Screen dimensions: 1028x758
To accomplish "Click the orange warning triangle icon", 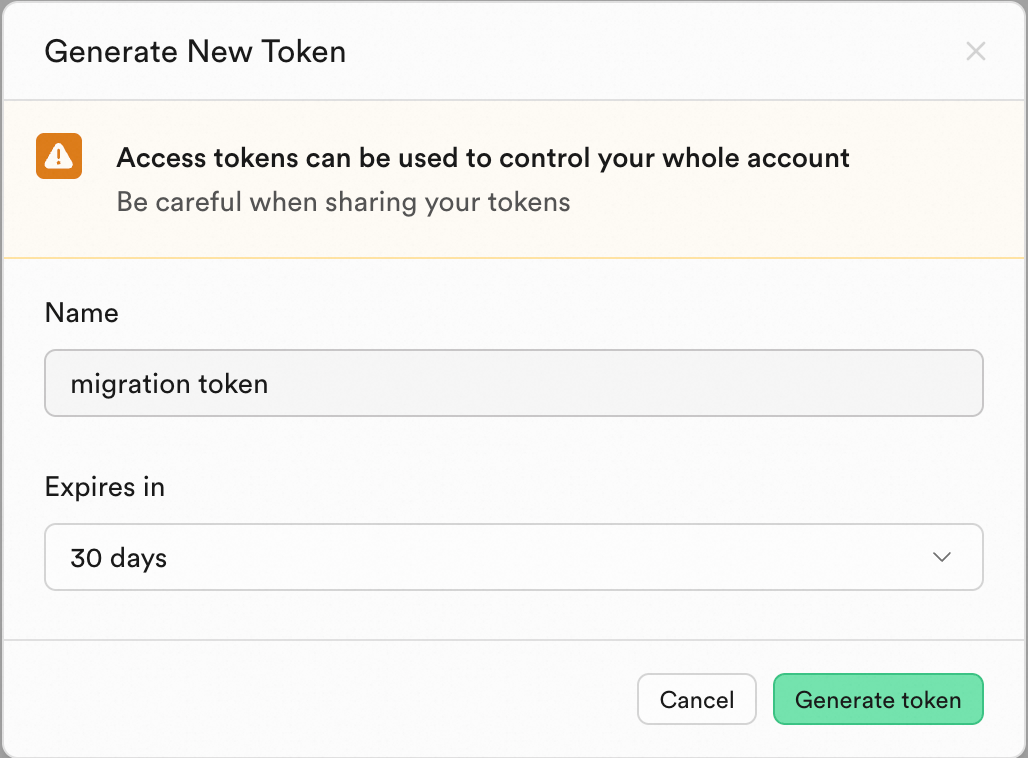I will [59, 156].
